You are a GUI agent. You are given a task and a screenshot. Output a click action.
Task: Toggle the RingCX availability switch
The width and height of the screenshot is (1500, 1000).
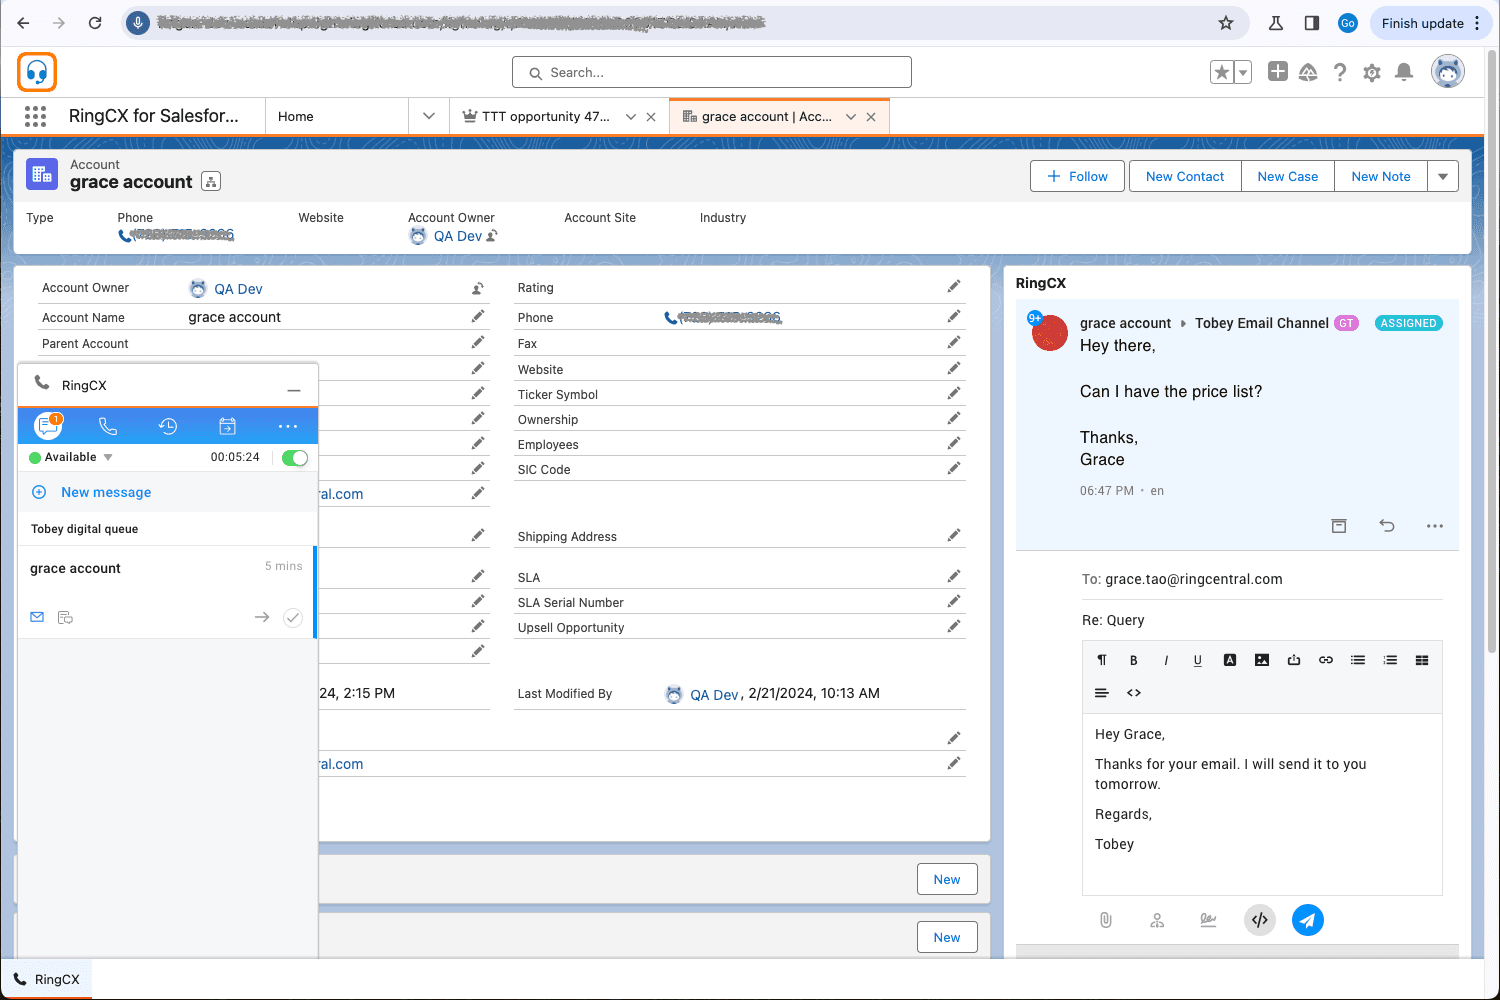295,457
